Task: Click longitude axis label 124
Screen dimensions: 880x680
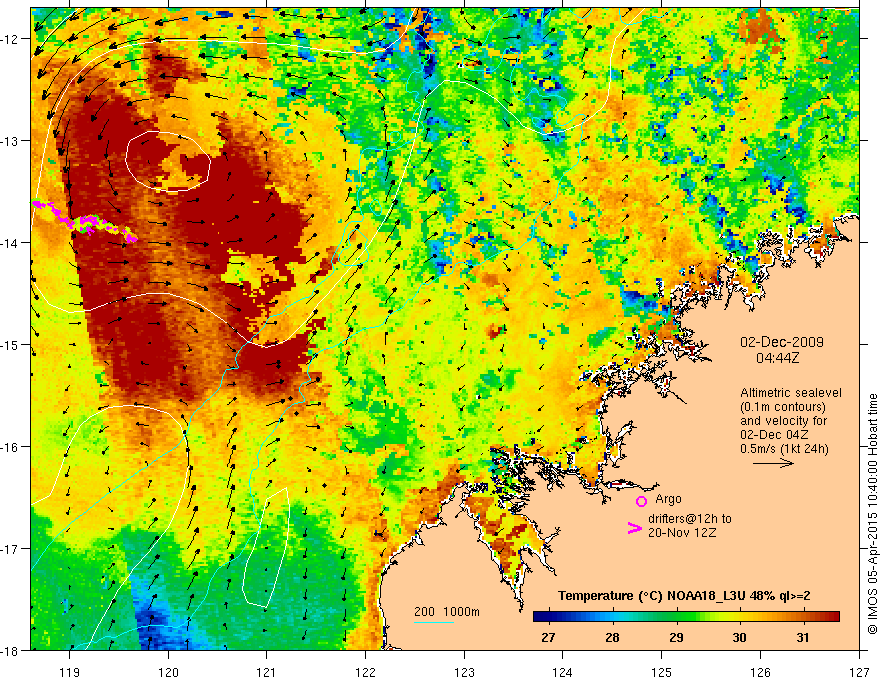Action: pos(563,672)
